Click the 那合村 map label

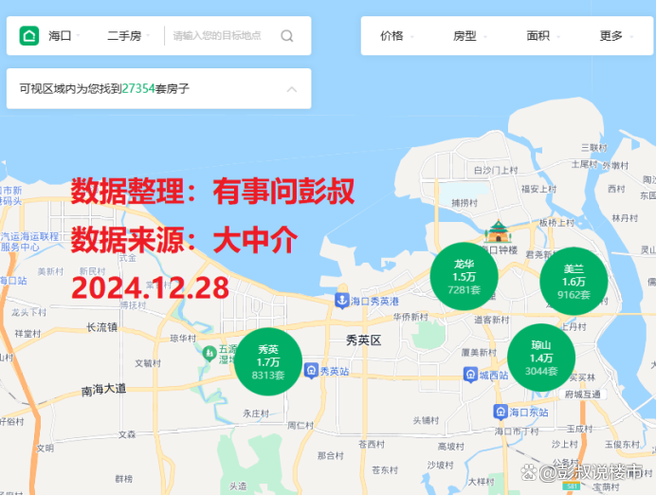tap(331, 455)
